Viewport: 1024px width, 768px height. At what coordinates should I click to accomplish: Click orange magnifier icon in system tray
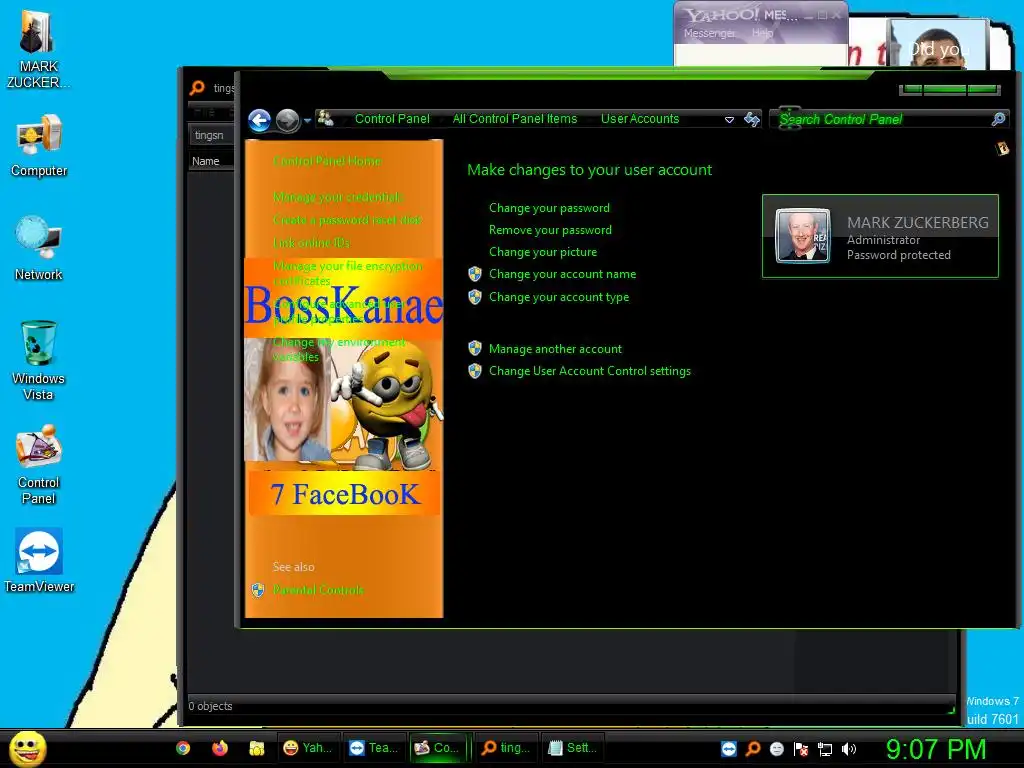[753, 749]
